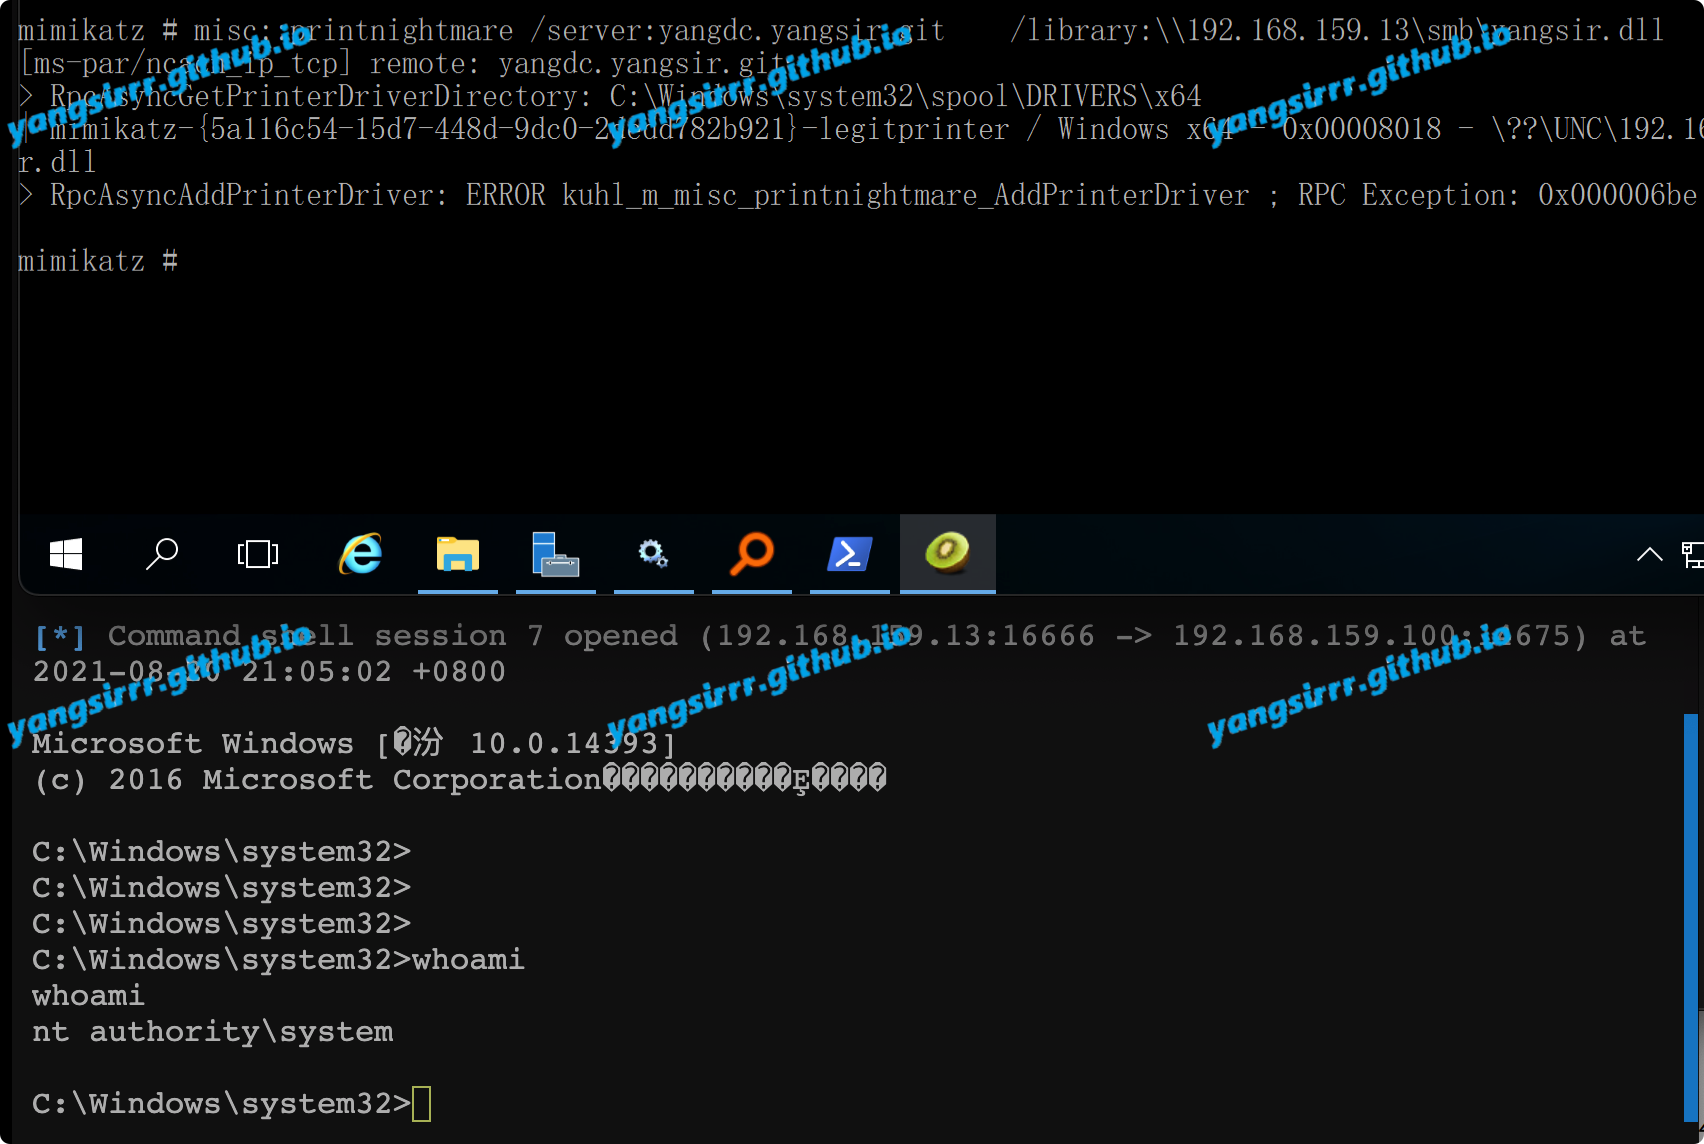Click the empty 'mimikatz #' prompt
This screenshot has height=1144, width=1704.
(x=98, y=261)
